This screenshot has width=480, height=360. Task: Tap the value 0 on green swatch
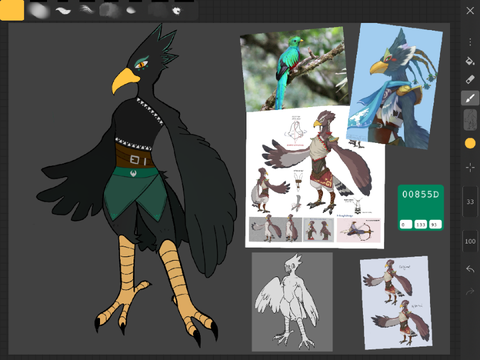tap(406, 224)
